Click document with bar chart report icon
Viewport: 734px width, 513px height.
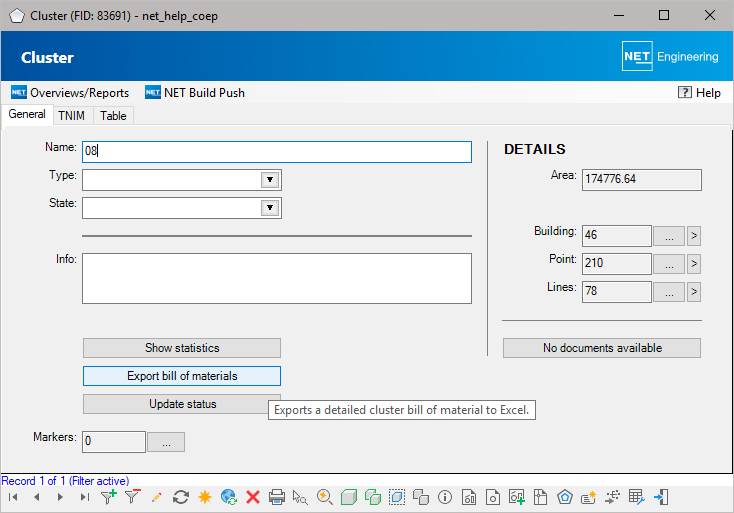469,497
